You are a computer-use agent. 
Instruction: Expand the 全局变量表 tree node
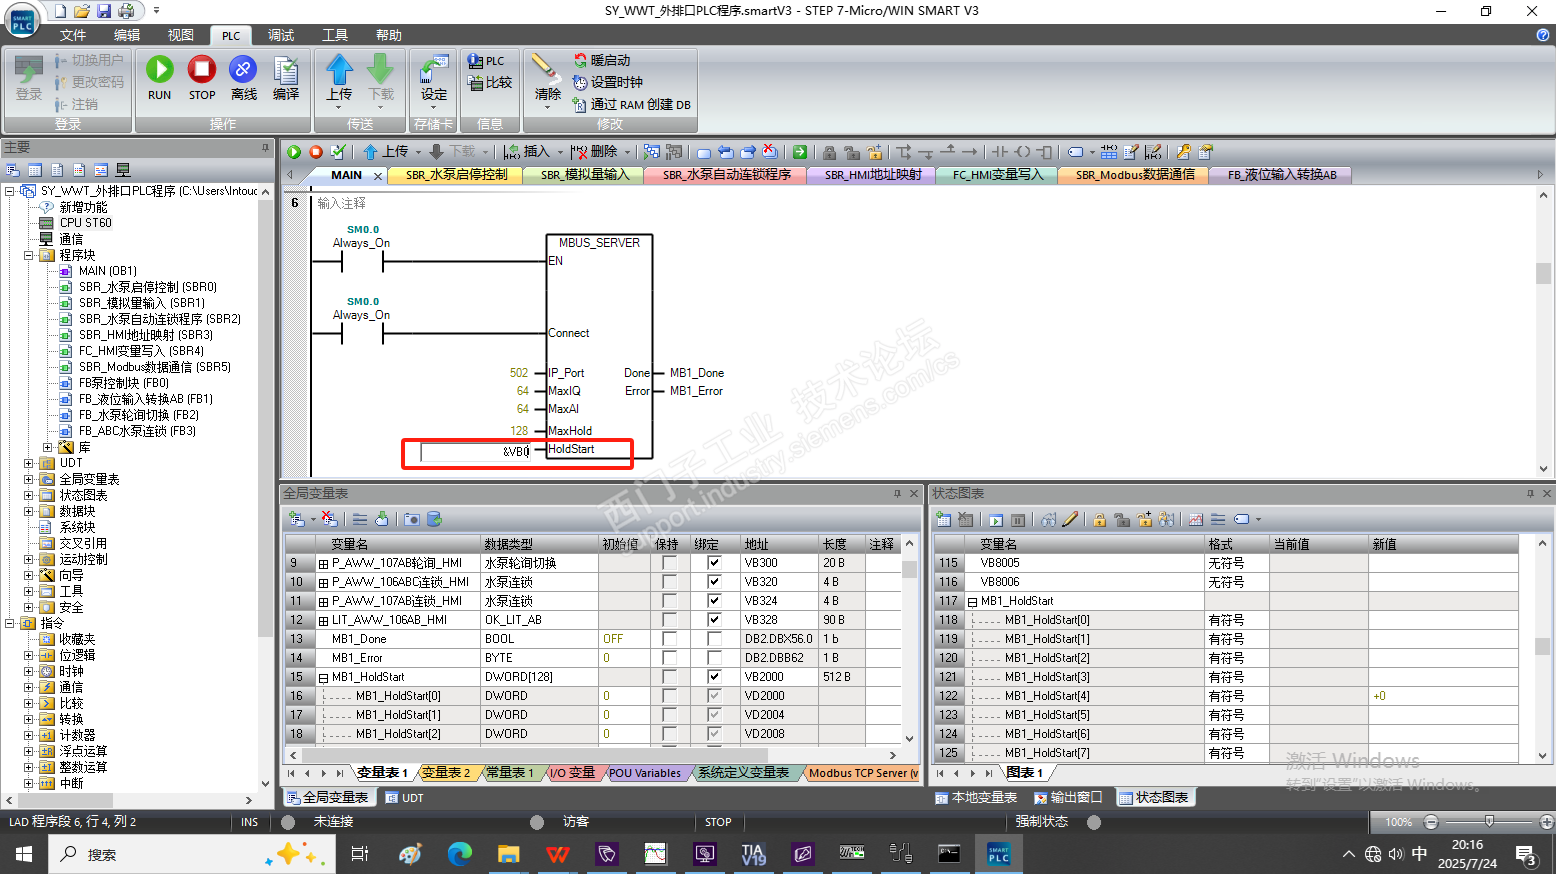tap(29, 479)
